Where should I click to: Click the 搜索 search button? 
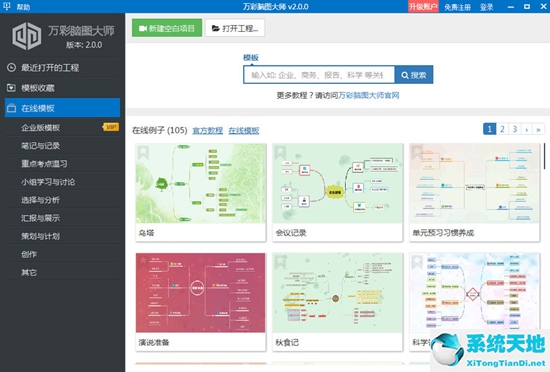(x=414, y=75)
